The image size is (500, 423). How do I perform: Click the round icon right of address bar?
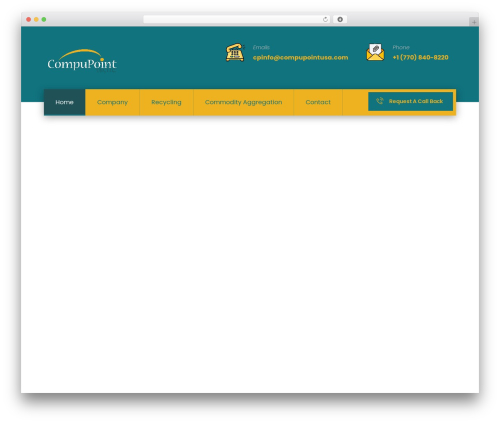coord(340,19)
